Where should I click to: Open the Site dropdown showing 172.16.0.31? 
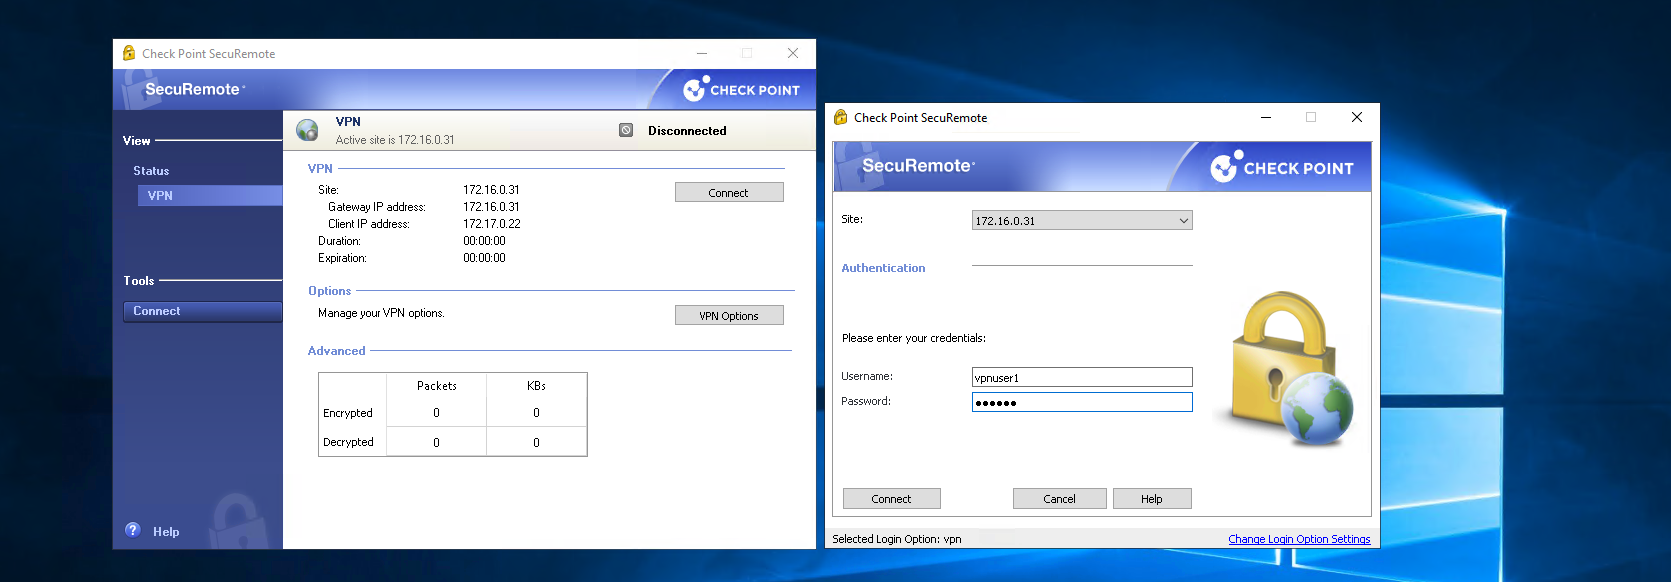tap(1082, 221)
